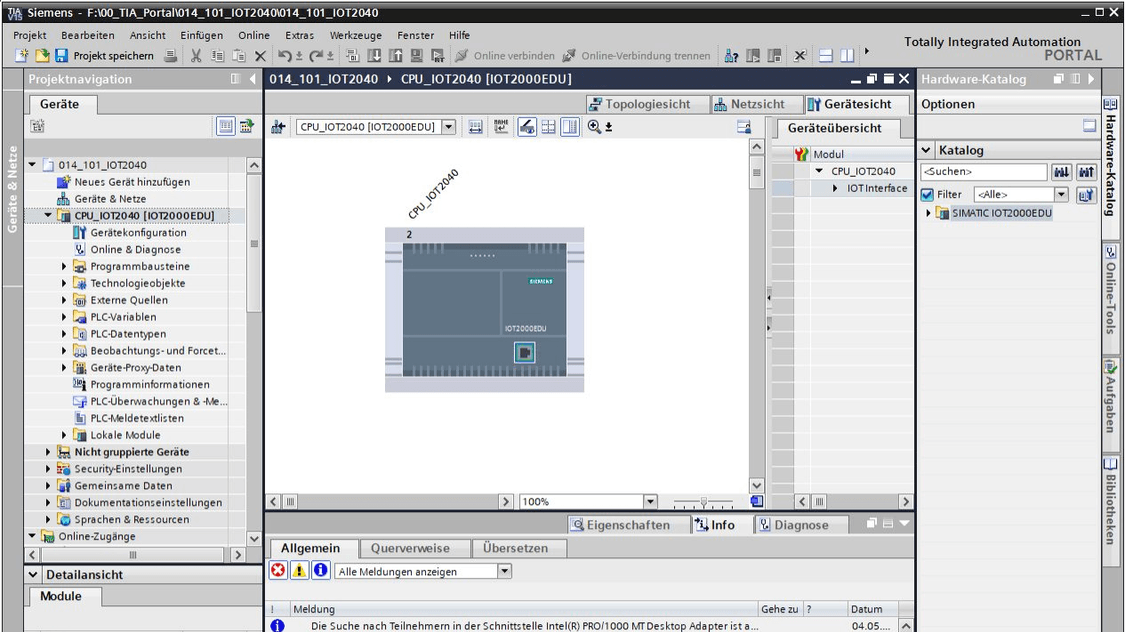
Task: Open an existing project via toolbar icon
Action: click(42, 55)
